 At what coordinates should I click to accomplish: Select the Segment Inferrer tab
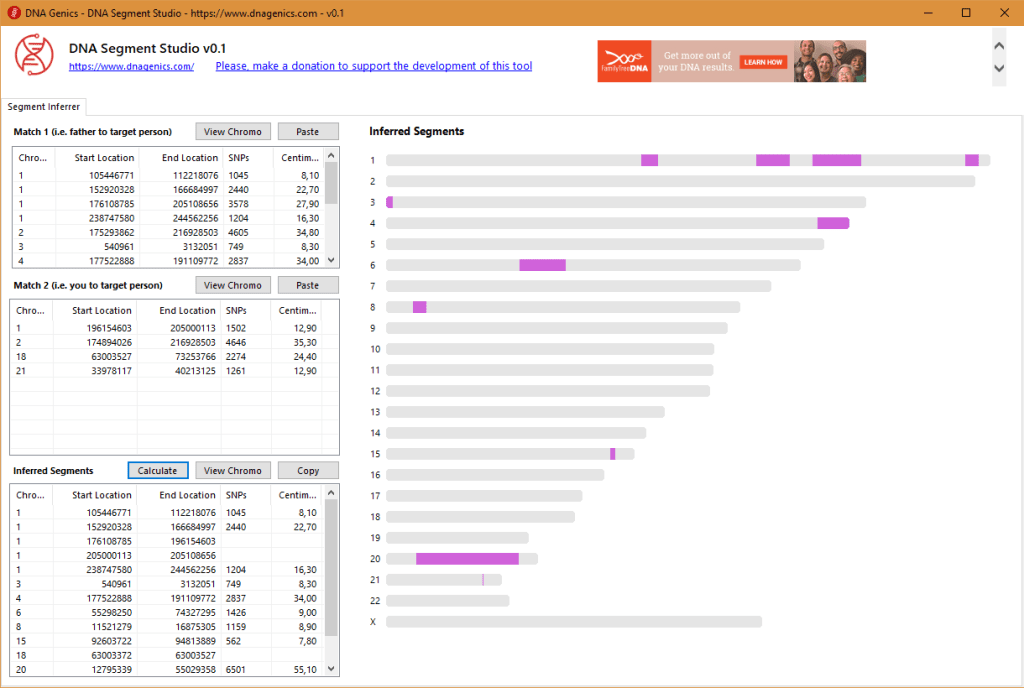[44, 106]
